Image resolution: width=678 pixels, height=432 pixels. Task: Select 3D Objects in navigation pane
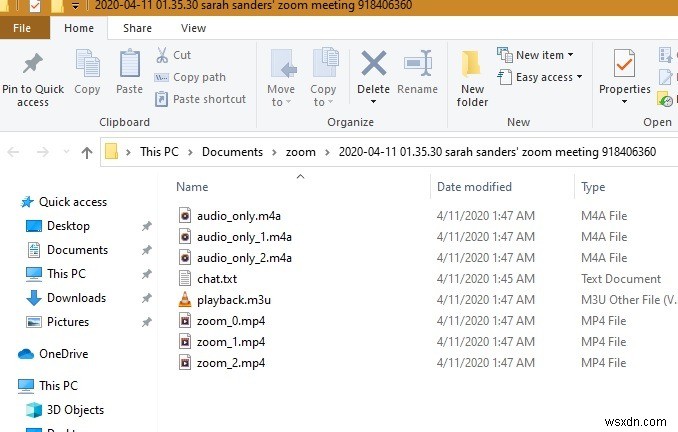76,410
